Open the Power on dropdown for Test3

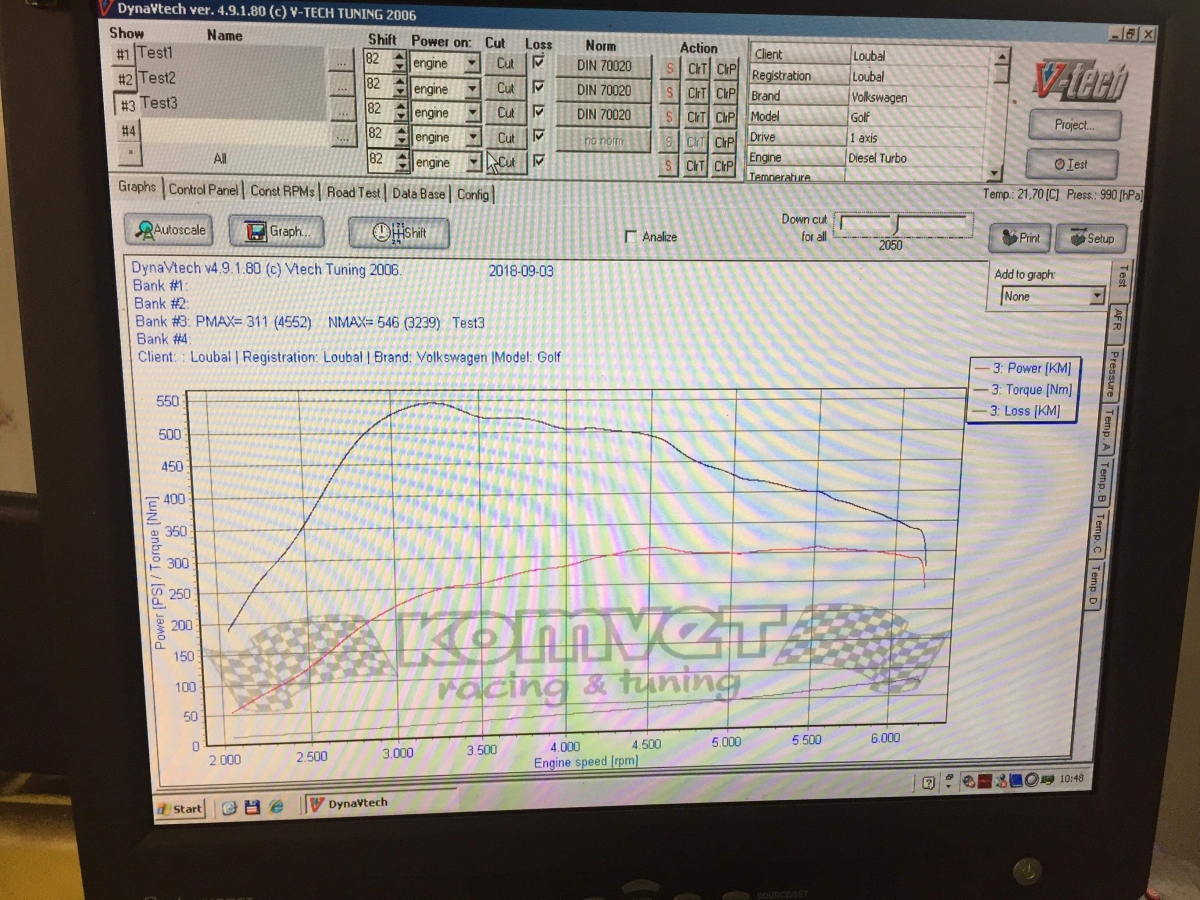(472, 113)
